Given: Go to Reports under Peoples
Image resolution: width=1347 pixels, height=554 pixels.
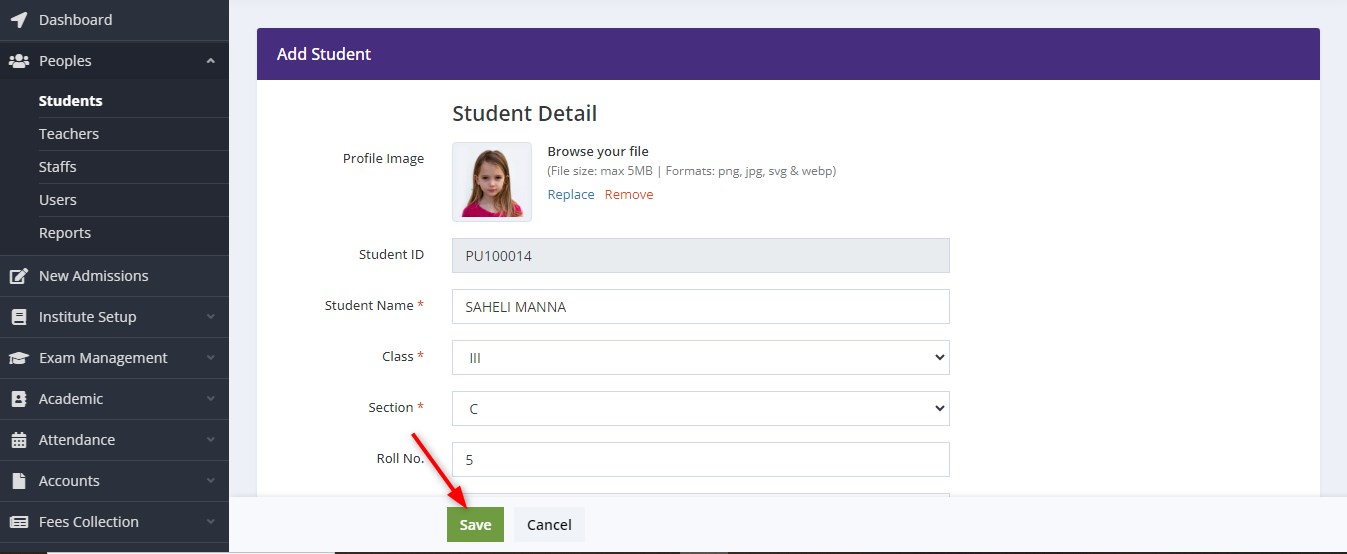Looking at the screenshot, I should pos(65,233).
